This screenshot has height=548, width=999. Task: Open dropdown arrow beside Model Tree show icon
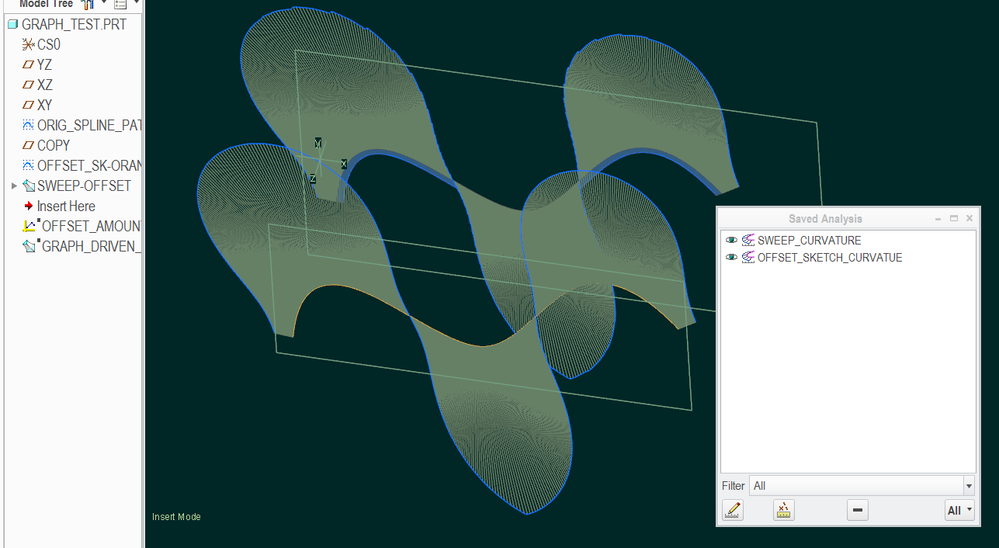136,3
